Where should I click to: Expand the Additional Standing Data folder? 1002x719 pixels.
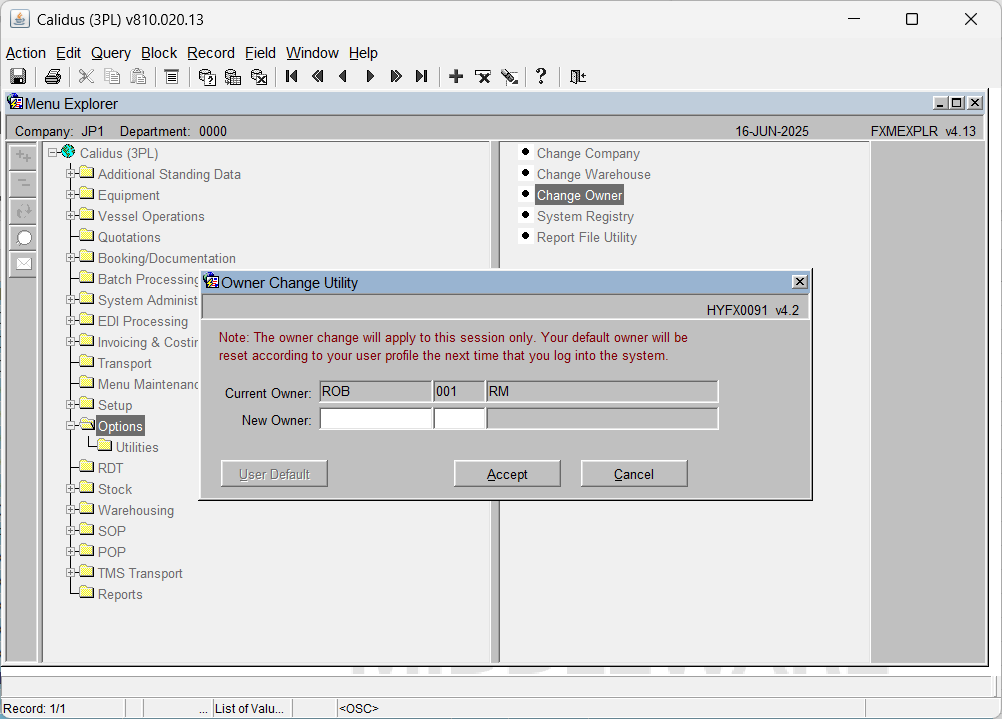pos(71,173)
